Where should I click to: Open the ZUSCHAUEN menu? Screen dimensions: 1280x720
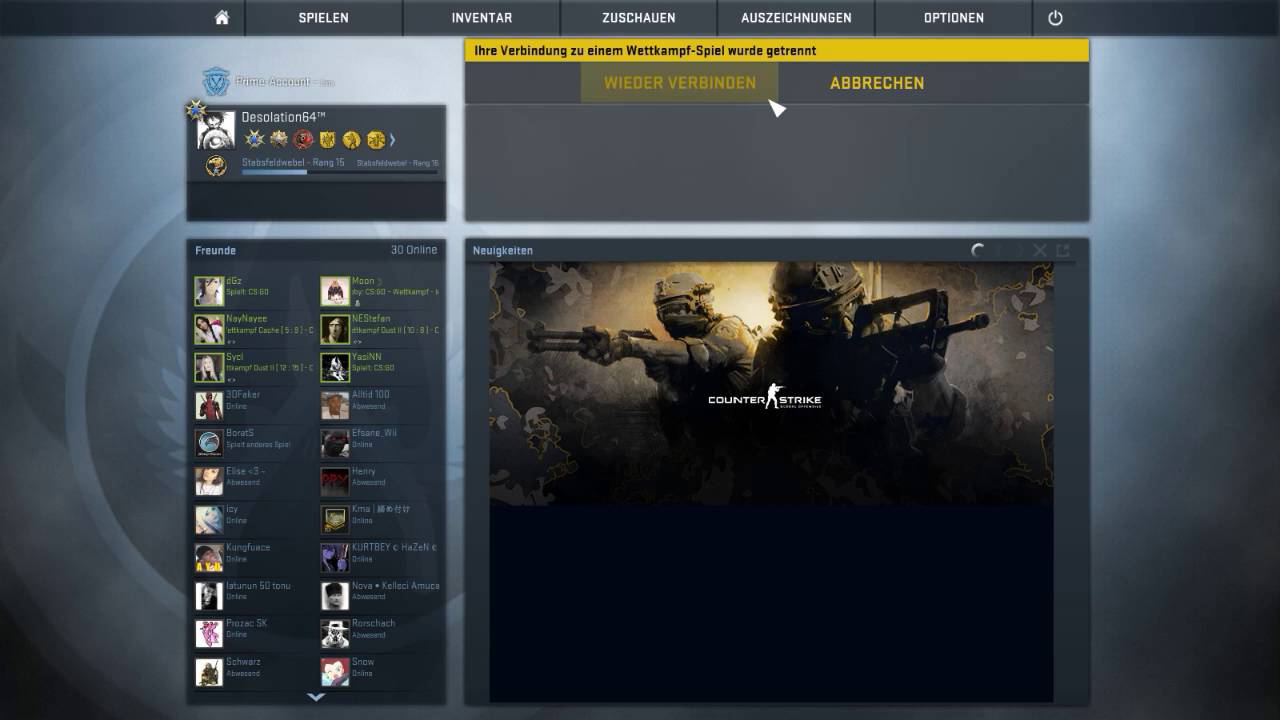639,18
